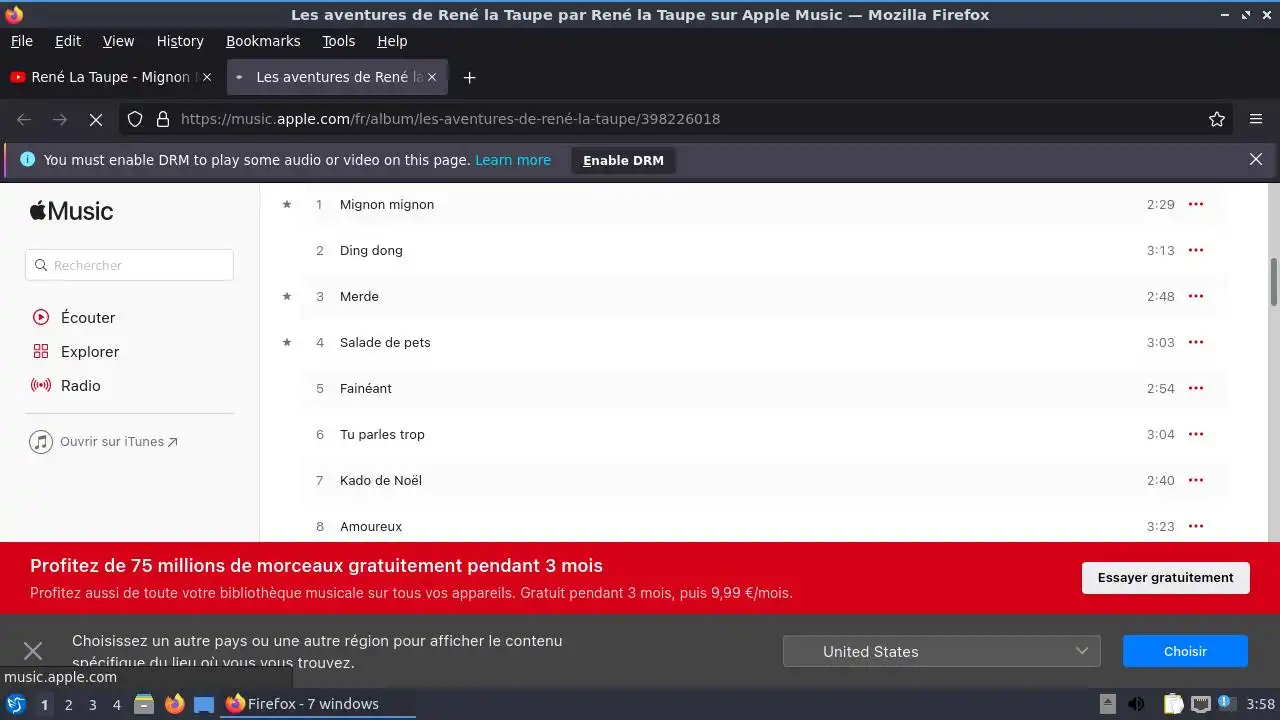Select the Tu parles trop track title

click(382, 434)
